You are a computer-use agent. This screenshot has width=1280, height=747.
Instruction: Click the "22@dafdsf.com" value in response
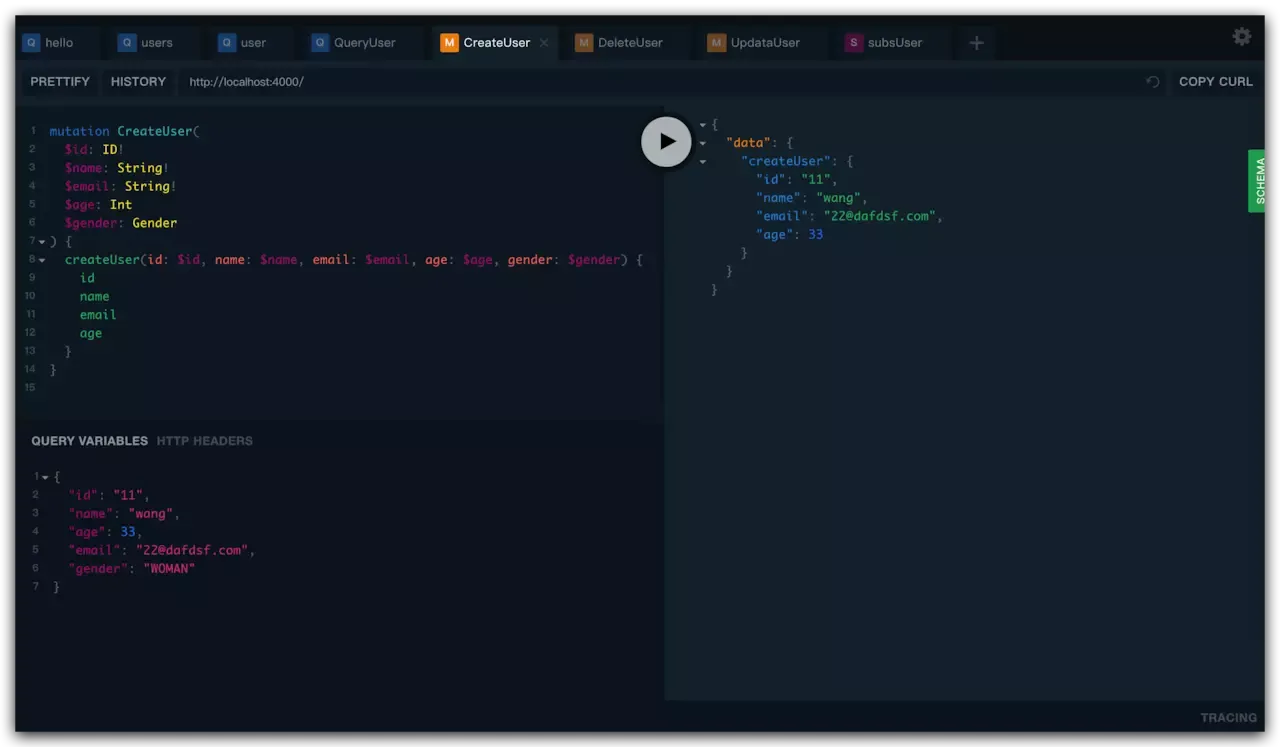click(880, 216)
